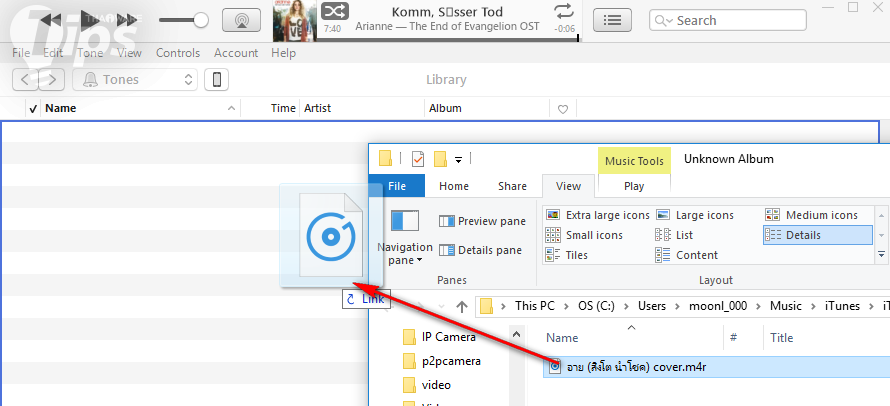Click the playback progress bar
Image resolution: width=890 pixels, height=406 pixels.
[447, 40]
